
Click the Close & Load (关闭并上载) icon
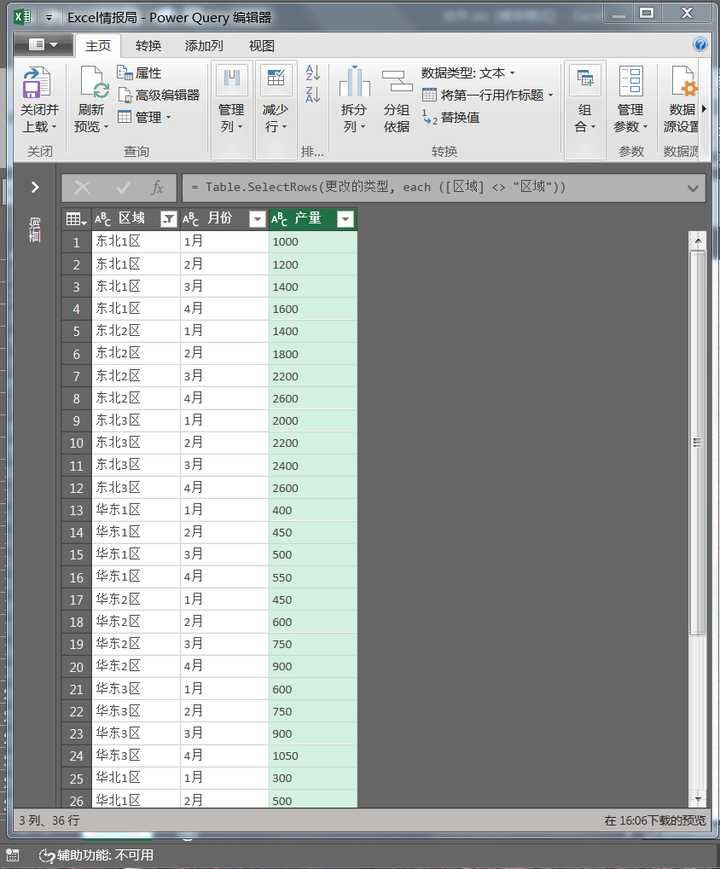point(37,83)
